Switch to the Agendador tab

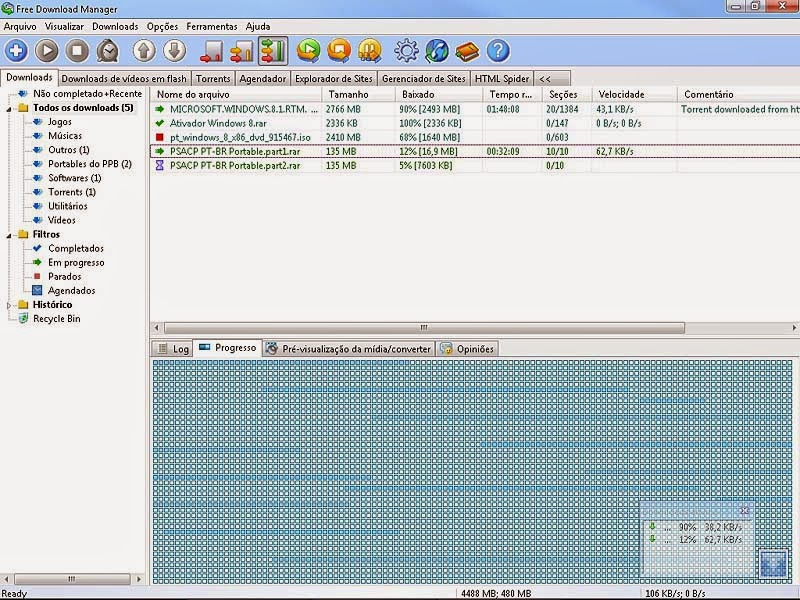263,79
